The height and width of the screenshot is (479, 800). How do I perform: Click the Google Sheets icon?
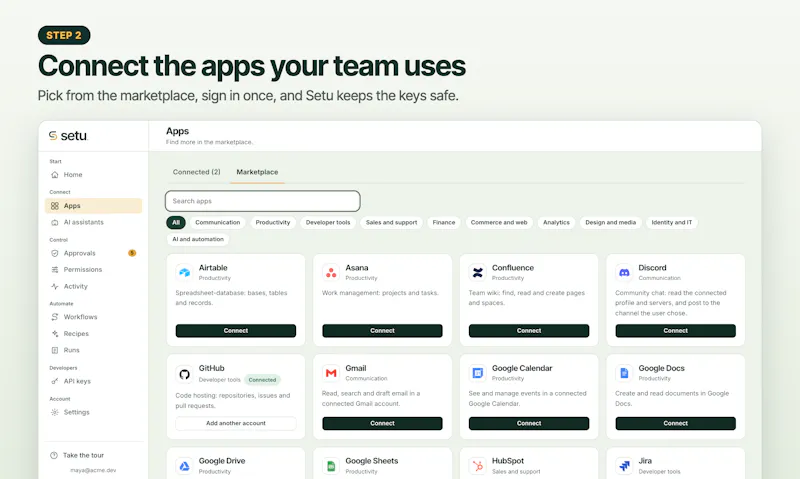331,466
